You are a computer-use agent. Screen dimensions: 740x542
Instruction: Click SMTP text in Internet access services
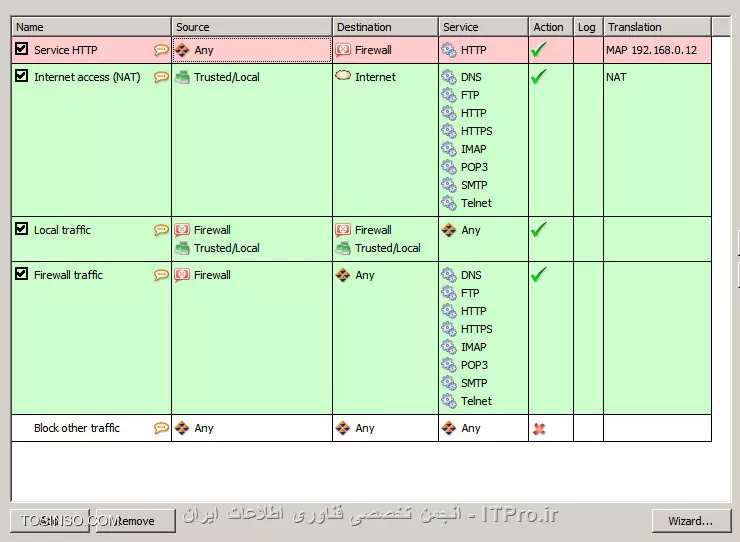[x=474, y=185]
